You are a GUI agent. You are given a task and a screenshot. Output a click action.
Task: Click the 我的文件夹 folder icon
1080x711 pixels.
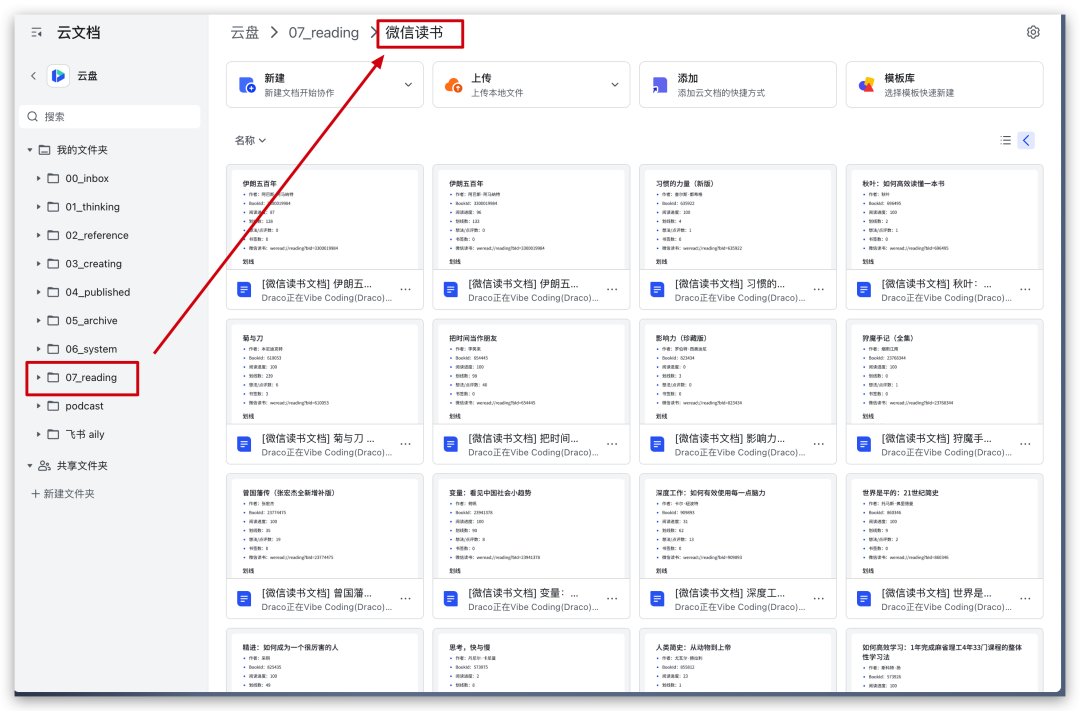(44, 150)
